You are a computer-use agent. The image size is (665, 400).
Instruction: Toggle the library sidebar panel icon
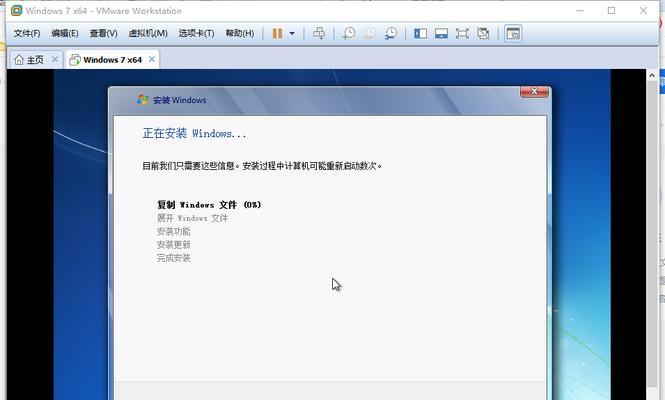[420, 33]
